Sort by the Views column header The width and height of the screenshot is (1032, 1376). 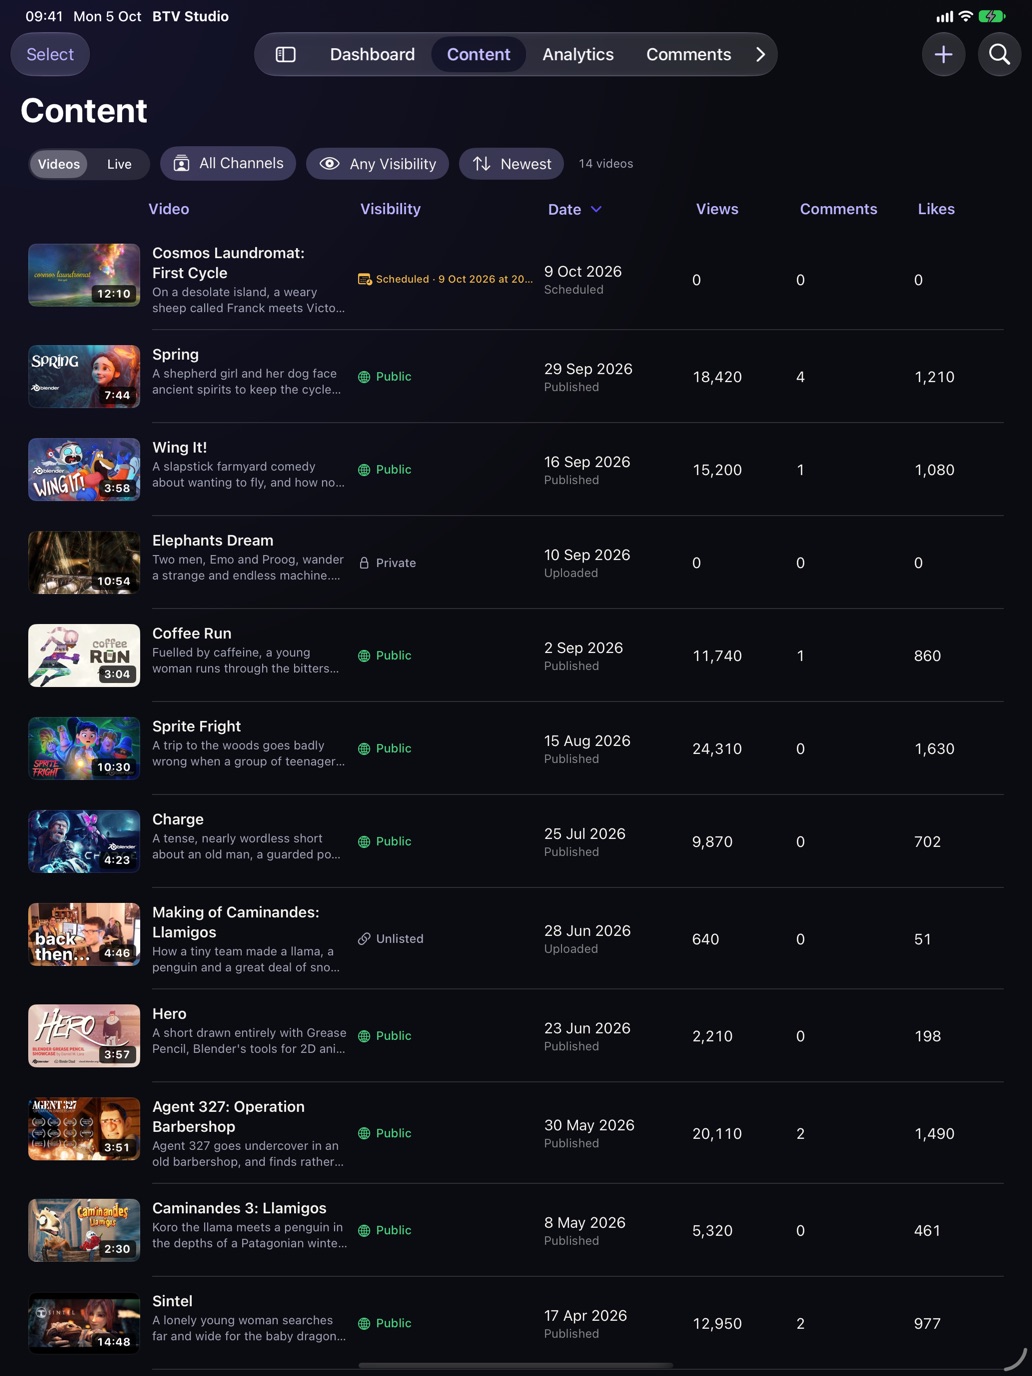coord(717,209)
